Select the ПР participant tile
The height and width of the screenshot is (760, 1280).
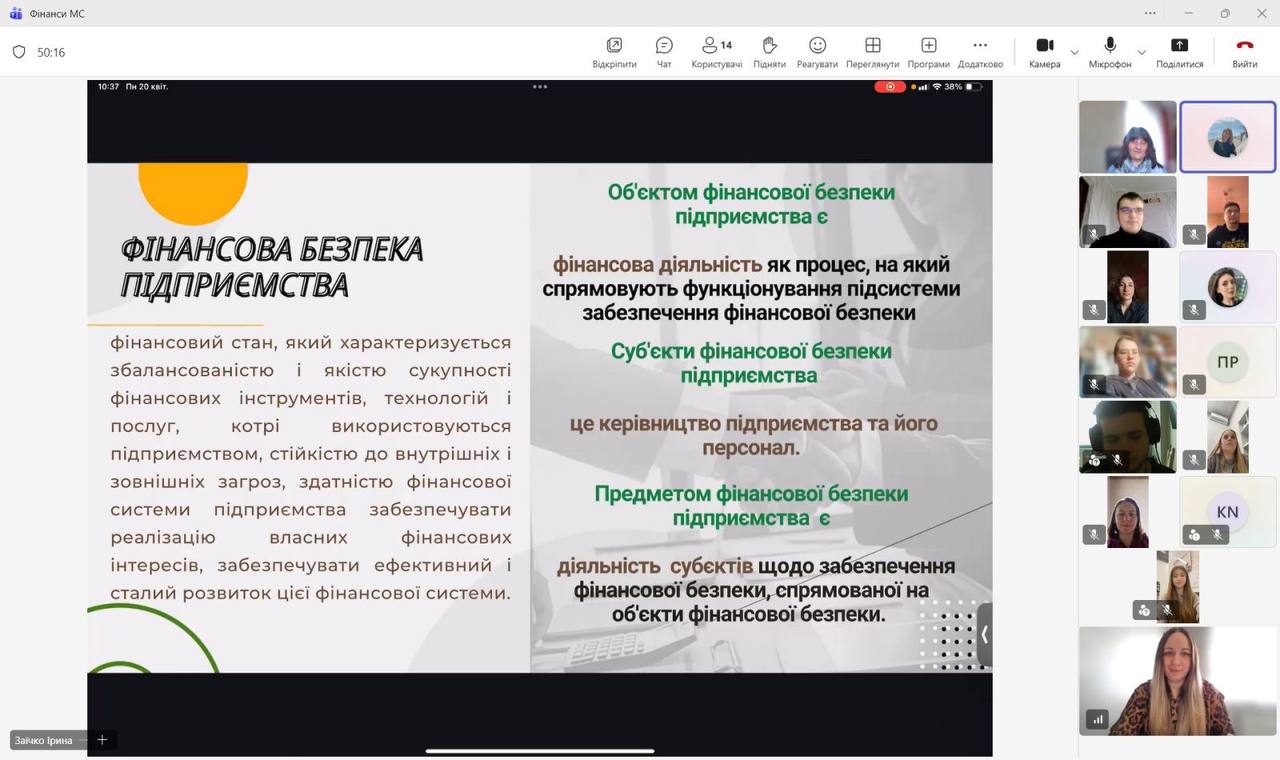coord(1227,362)
